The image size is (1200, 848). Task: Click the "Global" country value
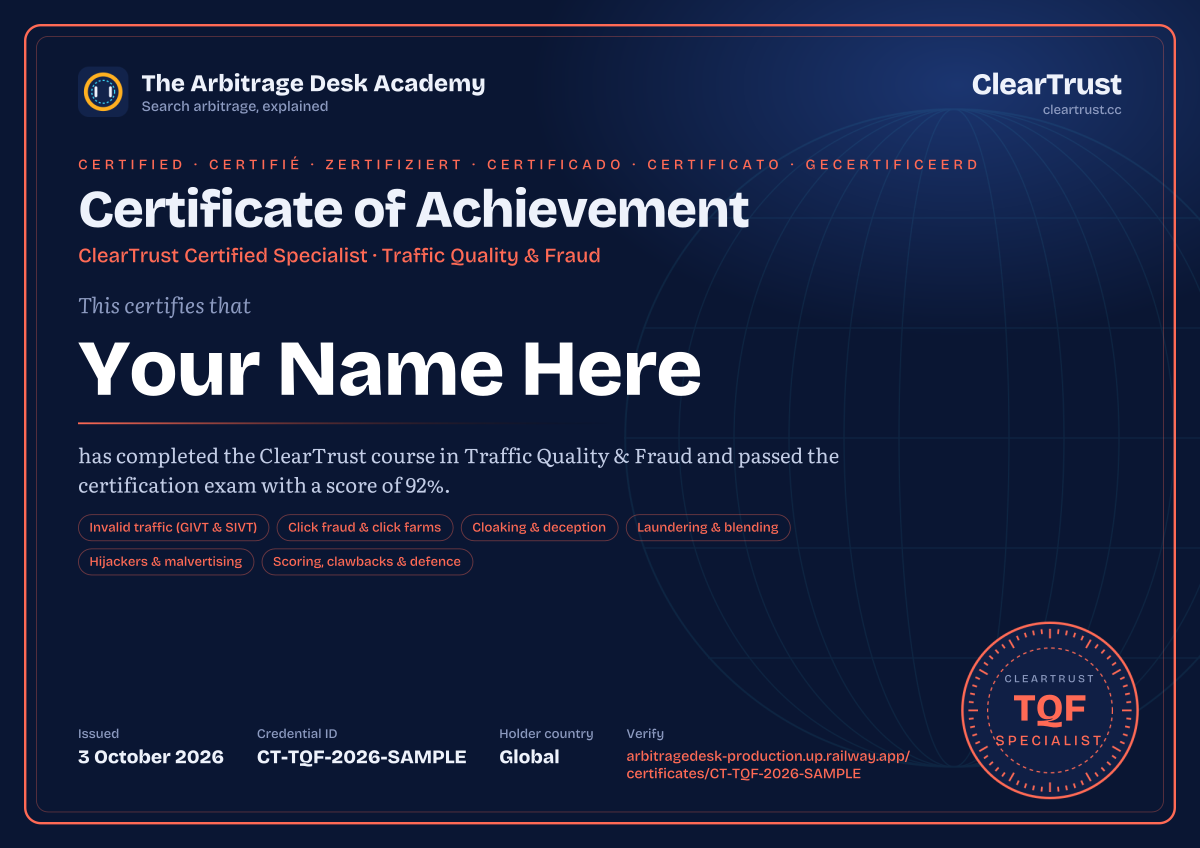[529, 757]
